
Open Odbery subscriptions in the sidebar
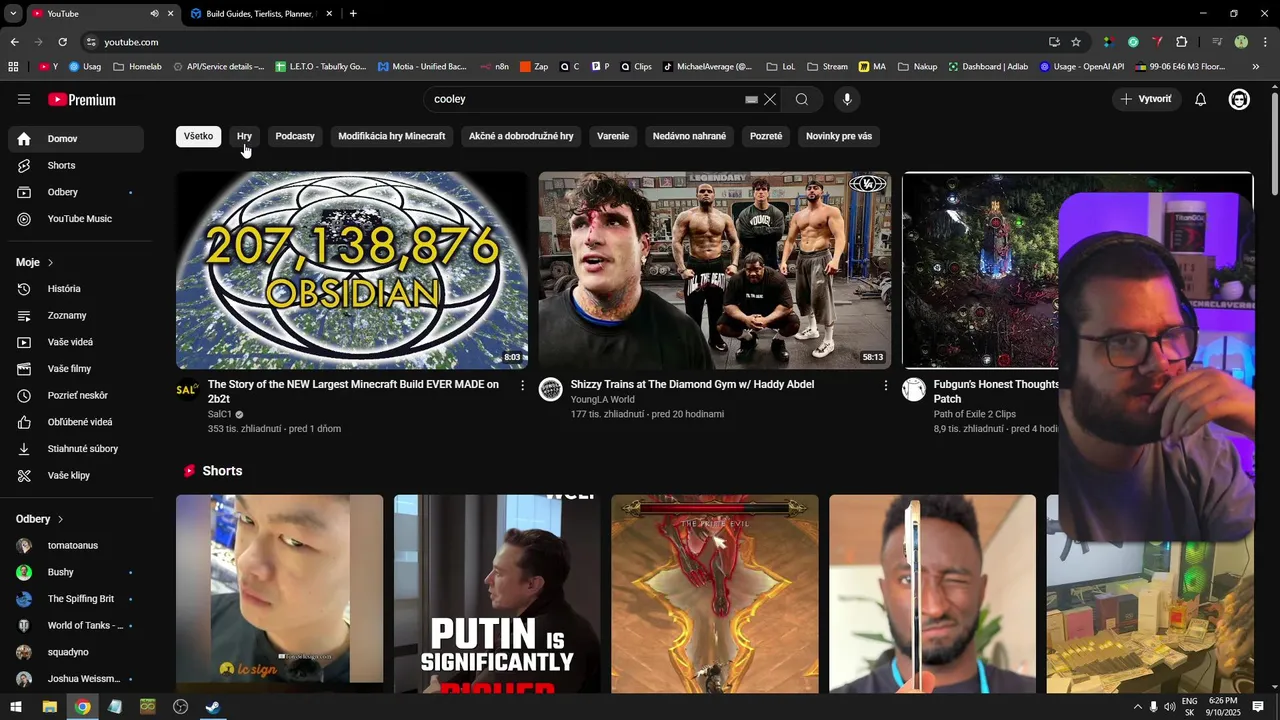point(76,192)
